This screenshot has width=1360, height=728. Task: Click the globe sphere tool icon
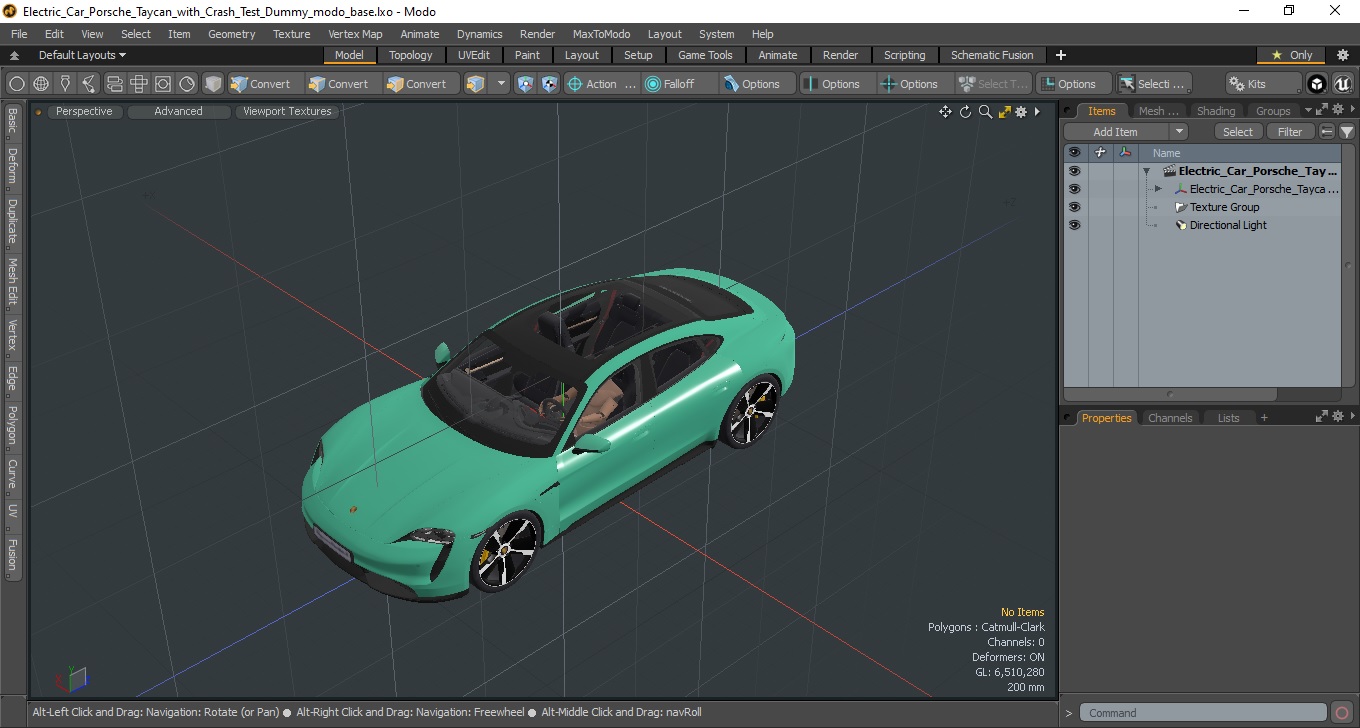pyautogui.click(x=41, y=84)
